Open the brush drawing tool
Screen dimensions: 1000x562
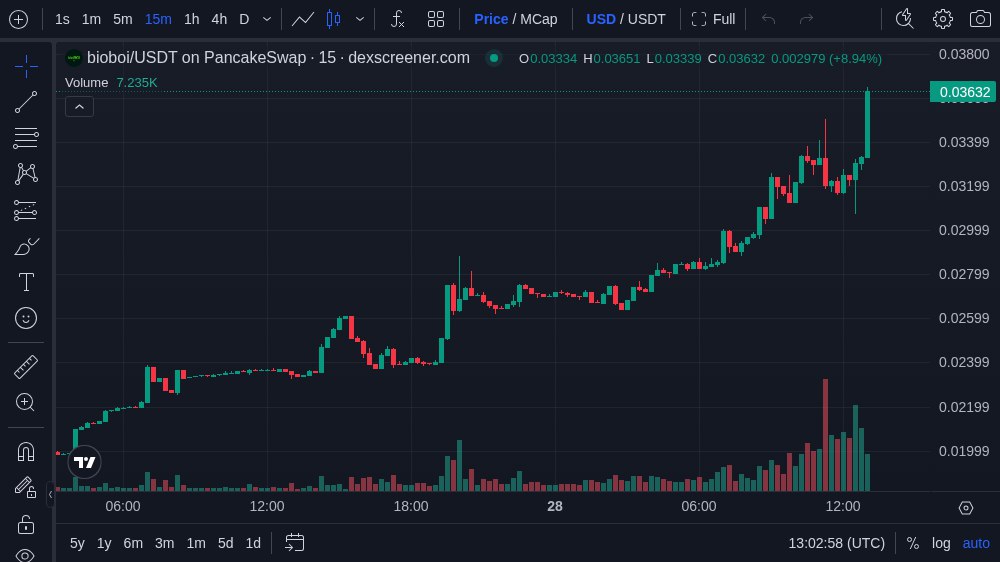pos(26,246)
